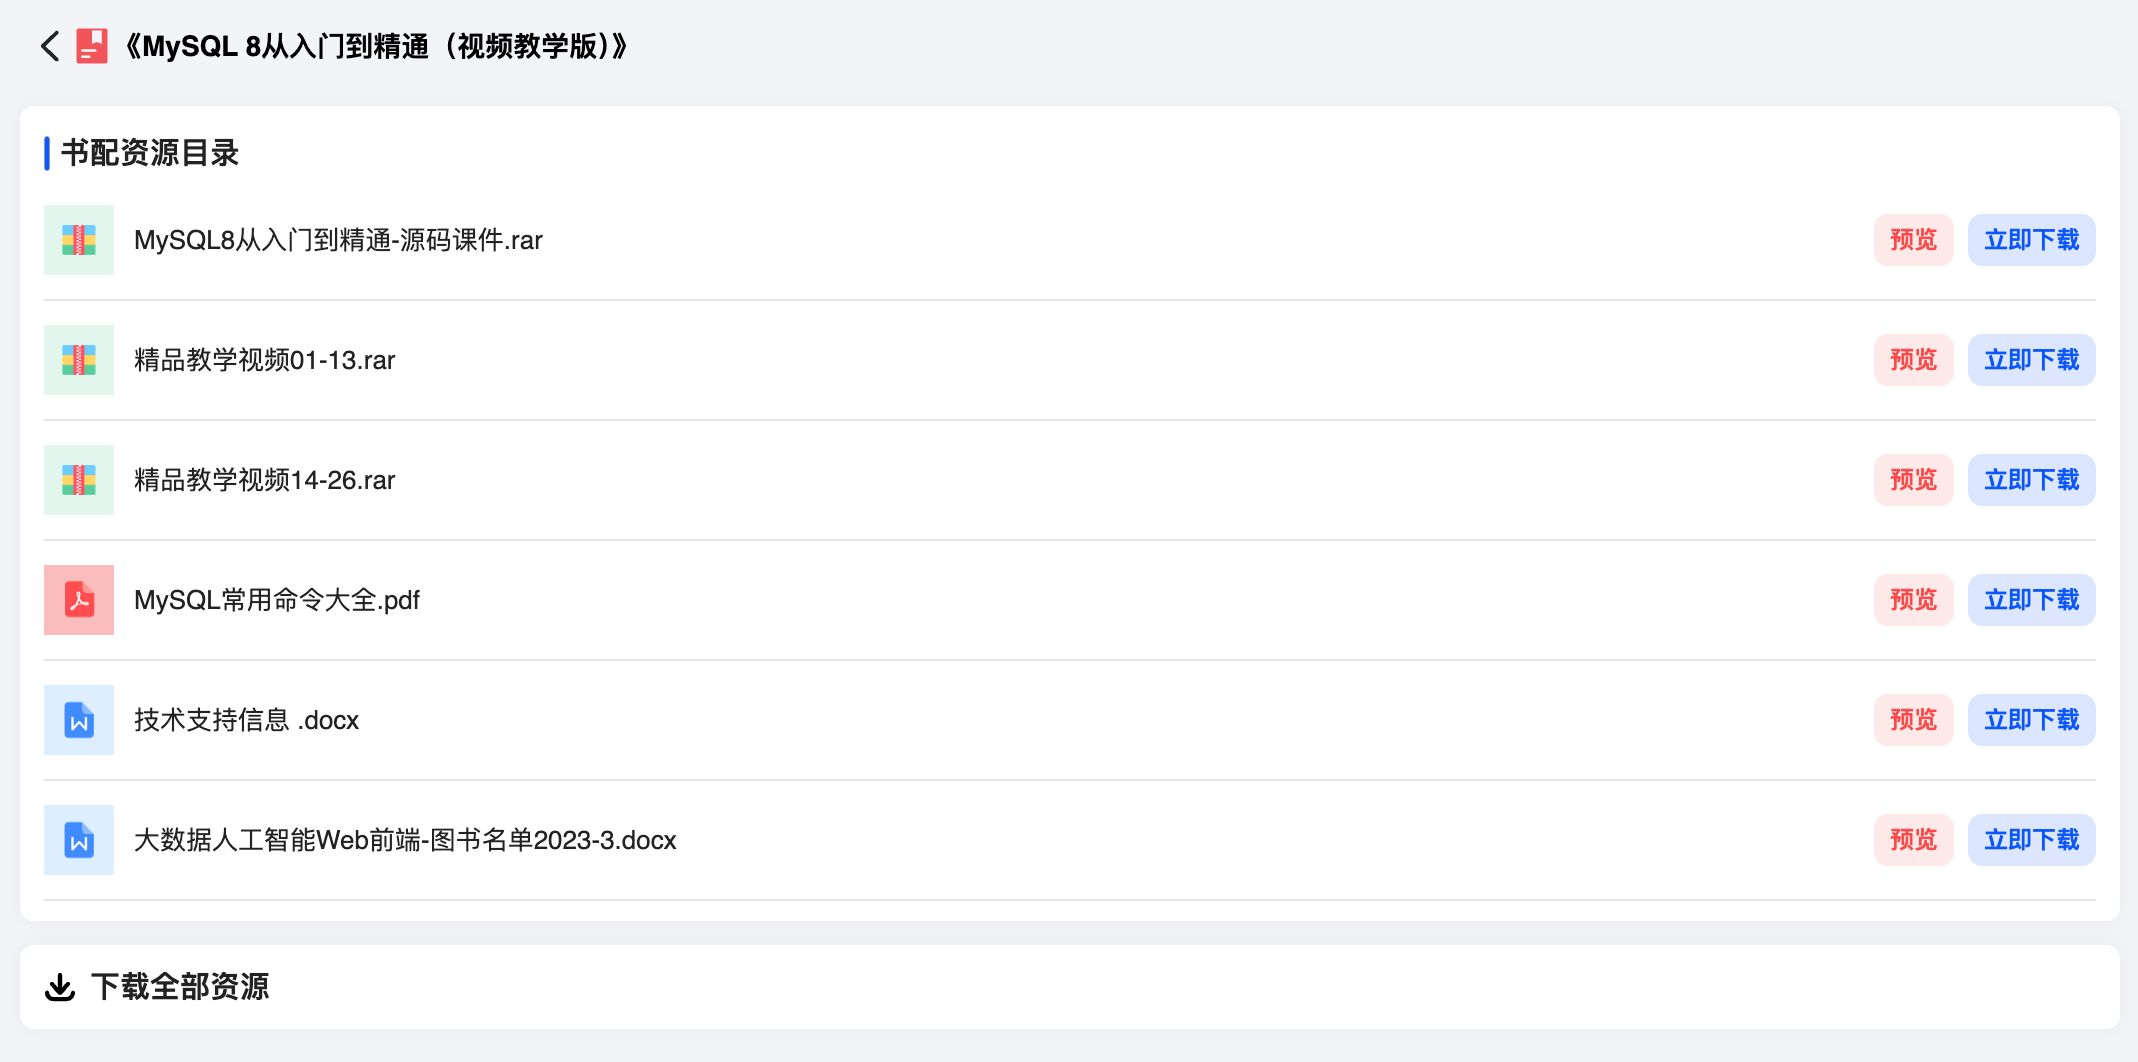Go back using the left chevron arrow
The height and width of the screenshot is (1062, 2138).
coord(50,46)
